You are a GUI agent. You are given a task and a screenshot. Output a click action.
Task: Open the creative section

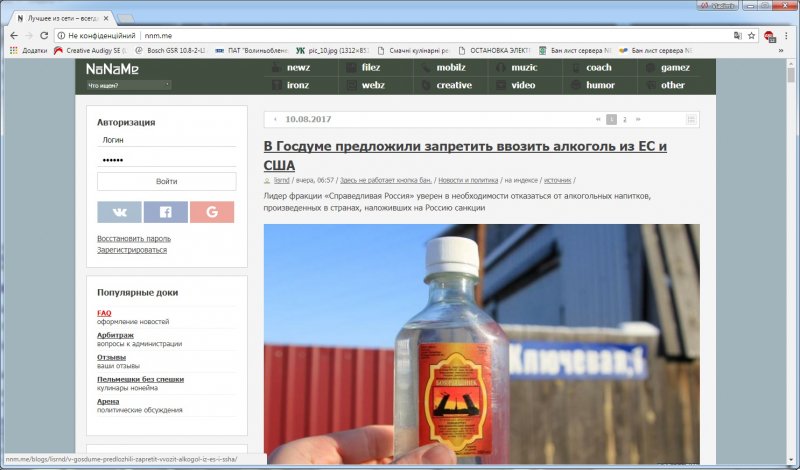tap(454, 85)
